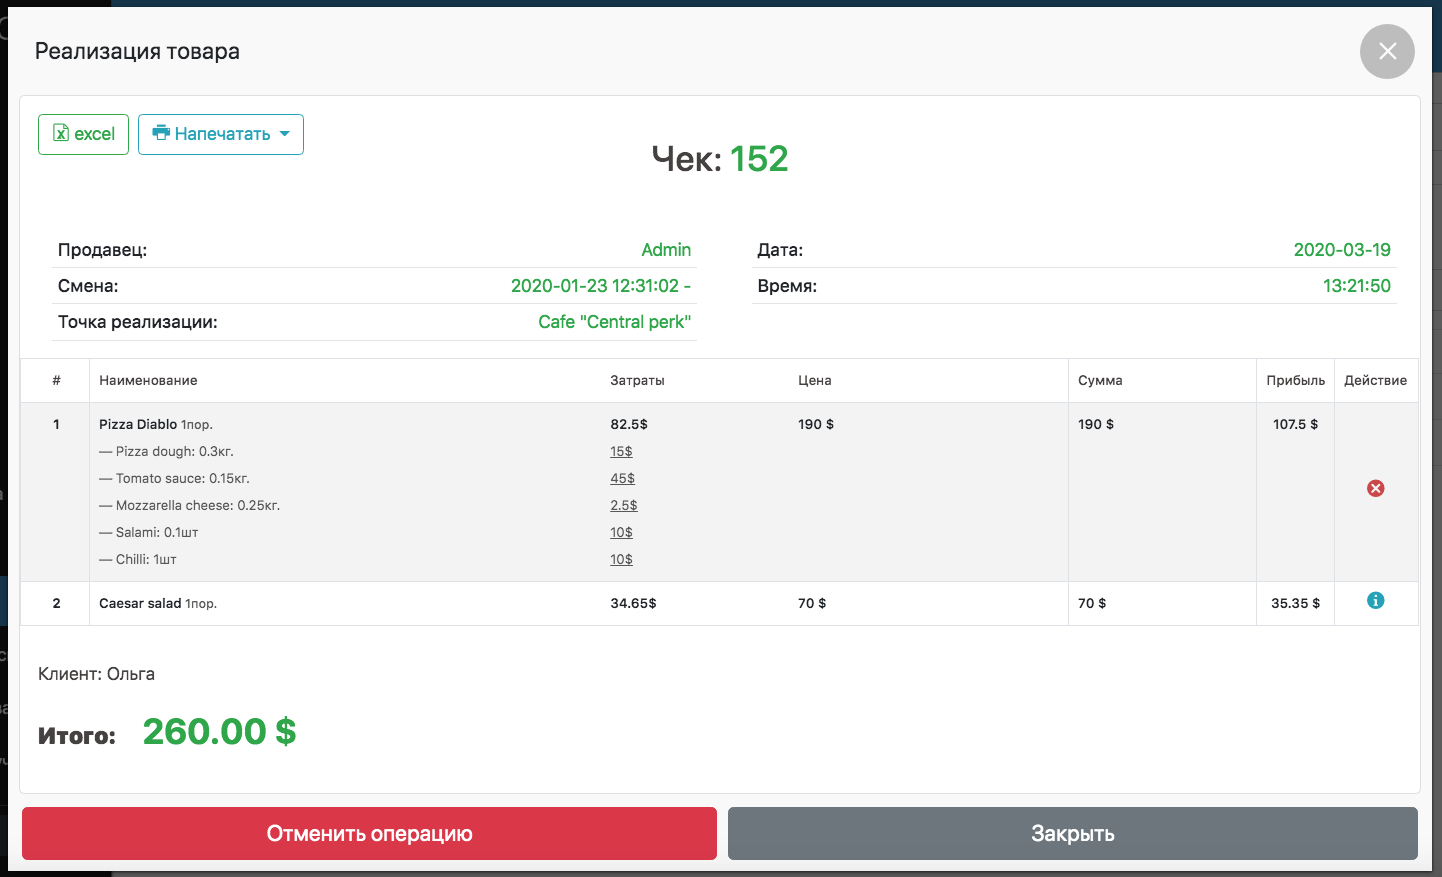Open the Напечатать print dropdown
This screenshot has width=1442, height=877.
(x=221, y=134)
